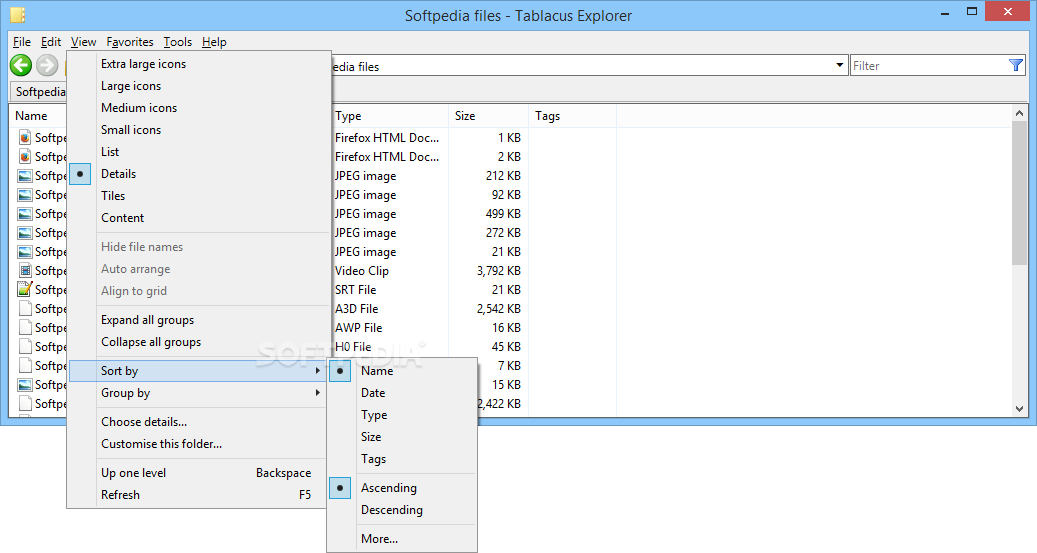Click image icon of 21 KB JPEG
This screenshot has height=553, width=1037.
click(25, 252)
